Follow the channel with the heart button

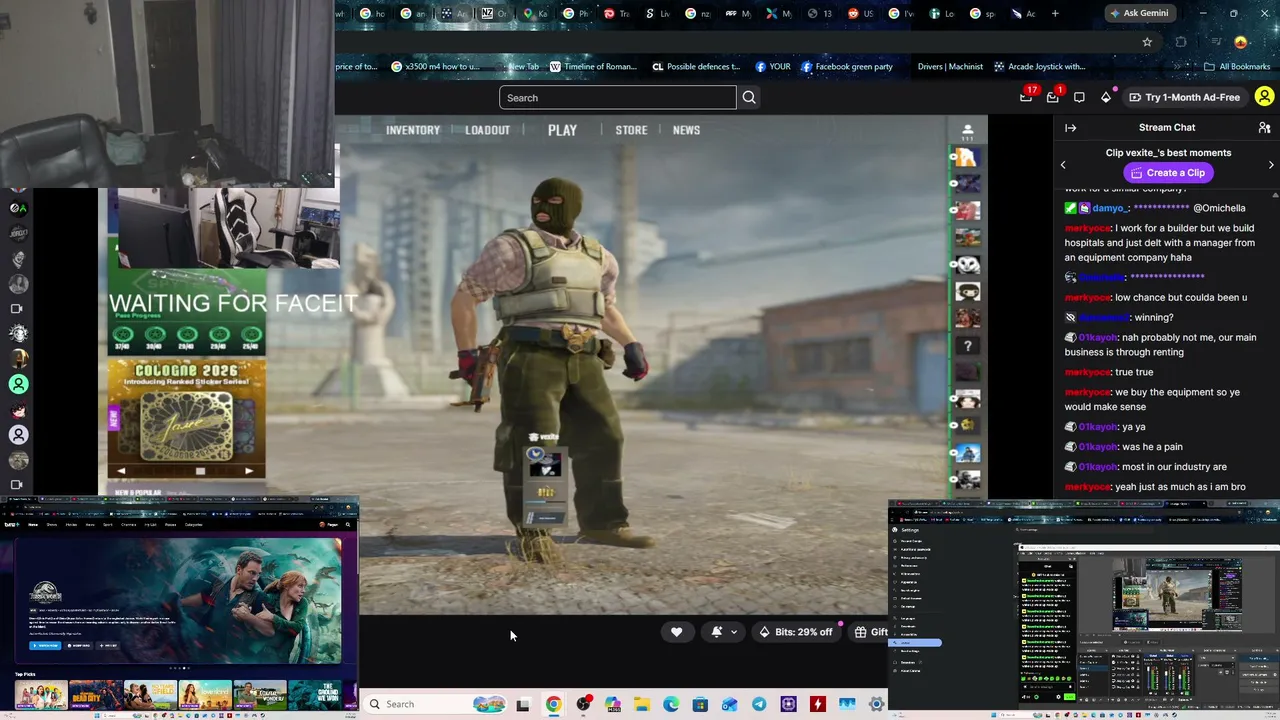pos(676,632)
